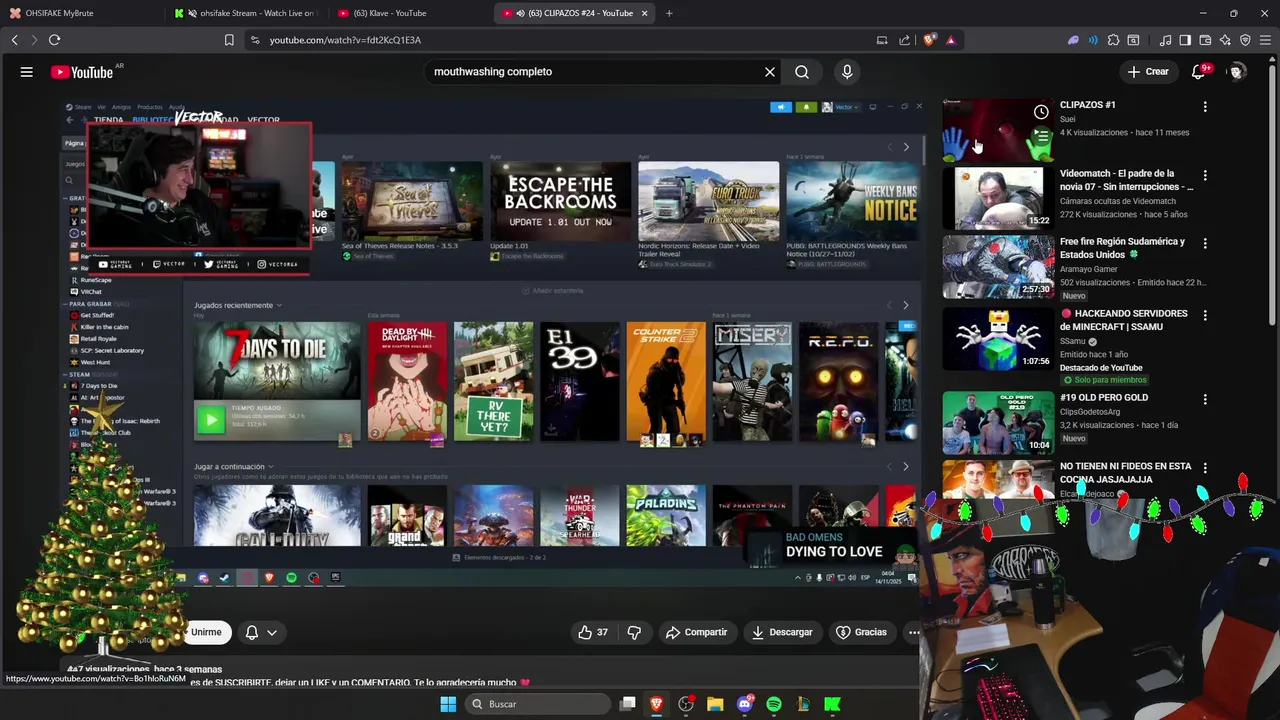Screen dimensions: 1280x720
Task: Open #19 OLD PERO GOLD title link
Action: click(x=1104, y=398)
